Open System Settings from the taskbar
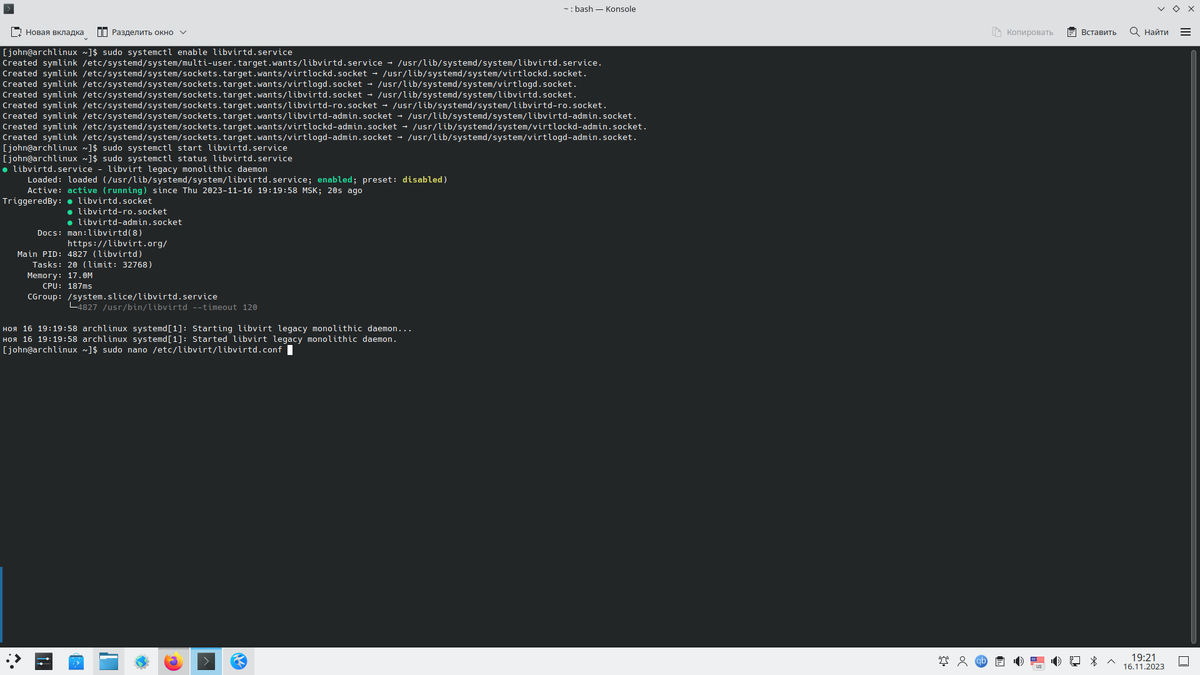This screenshot has height=675, width=1200. click(44, 661)
